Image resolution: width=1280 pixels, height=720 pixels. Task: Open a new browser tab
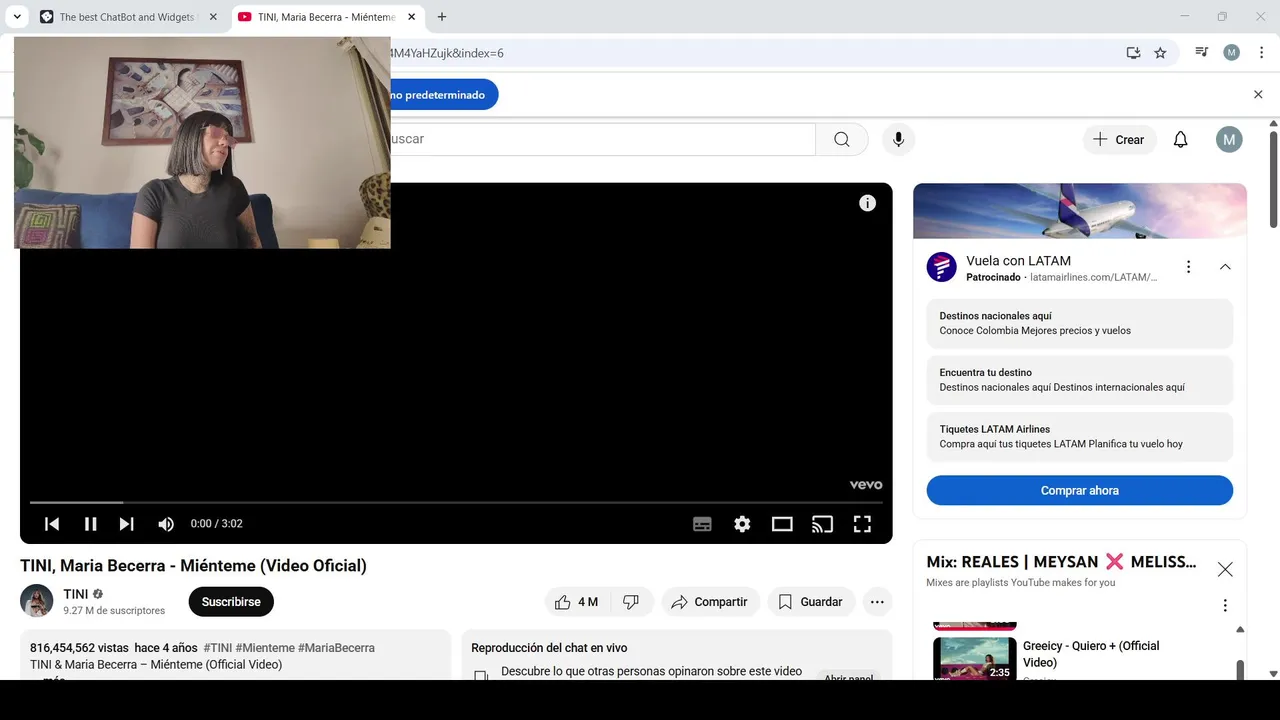pos(442,17)
